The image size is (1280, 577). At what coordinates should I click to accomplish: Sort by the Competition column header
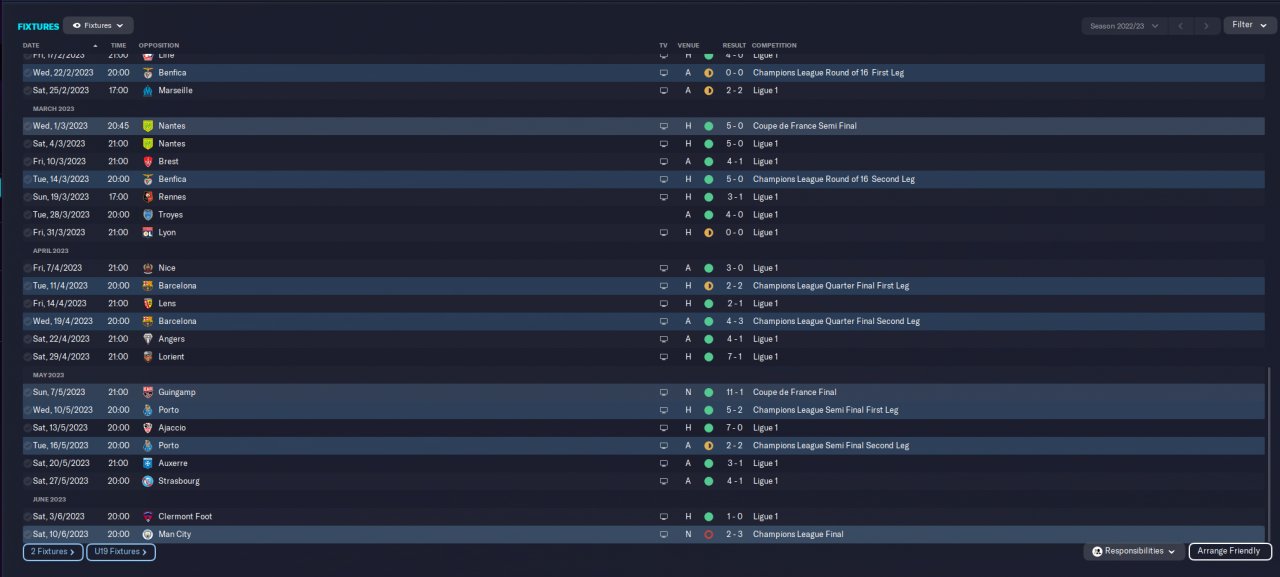[774, 46]
